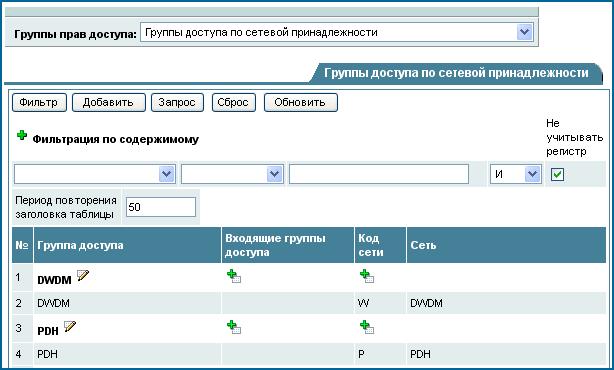
Task: Click the PDH network name in 'Сеть' column
Action: (420, 354)
